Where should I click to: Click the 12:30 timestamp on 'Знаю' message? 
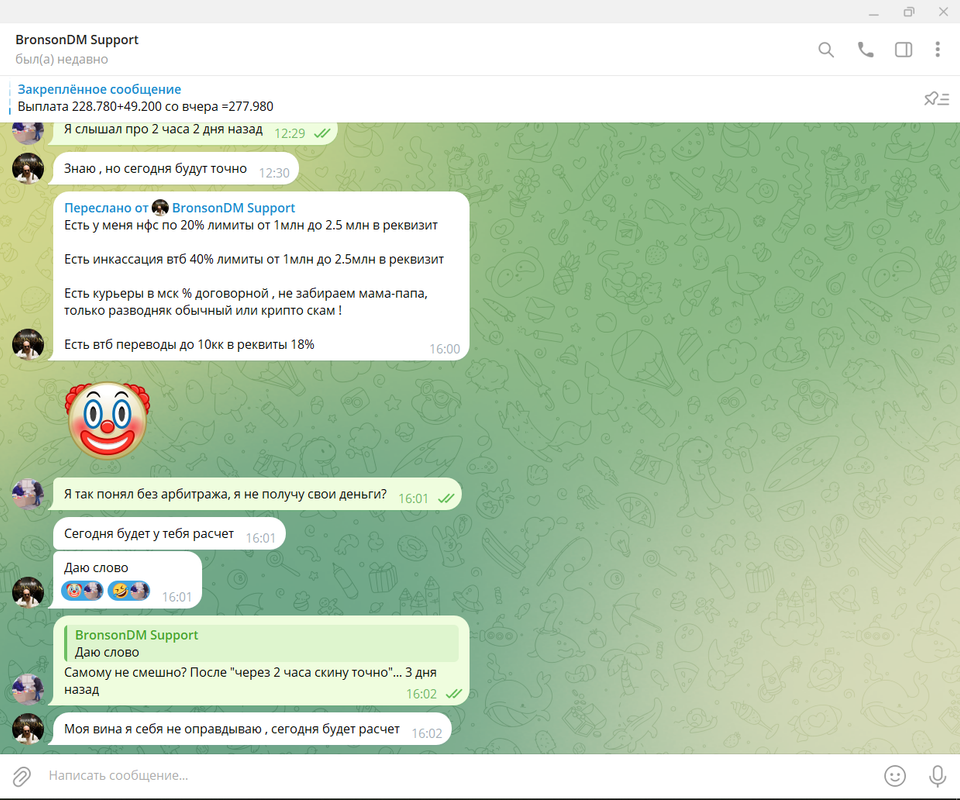(x=274, y=173)
